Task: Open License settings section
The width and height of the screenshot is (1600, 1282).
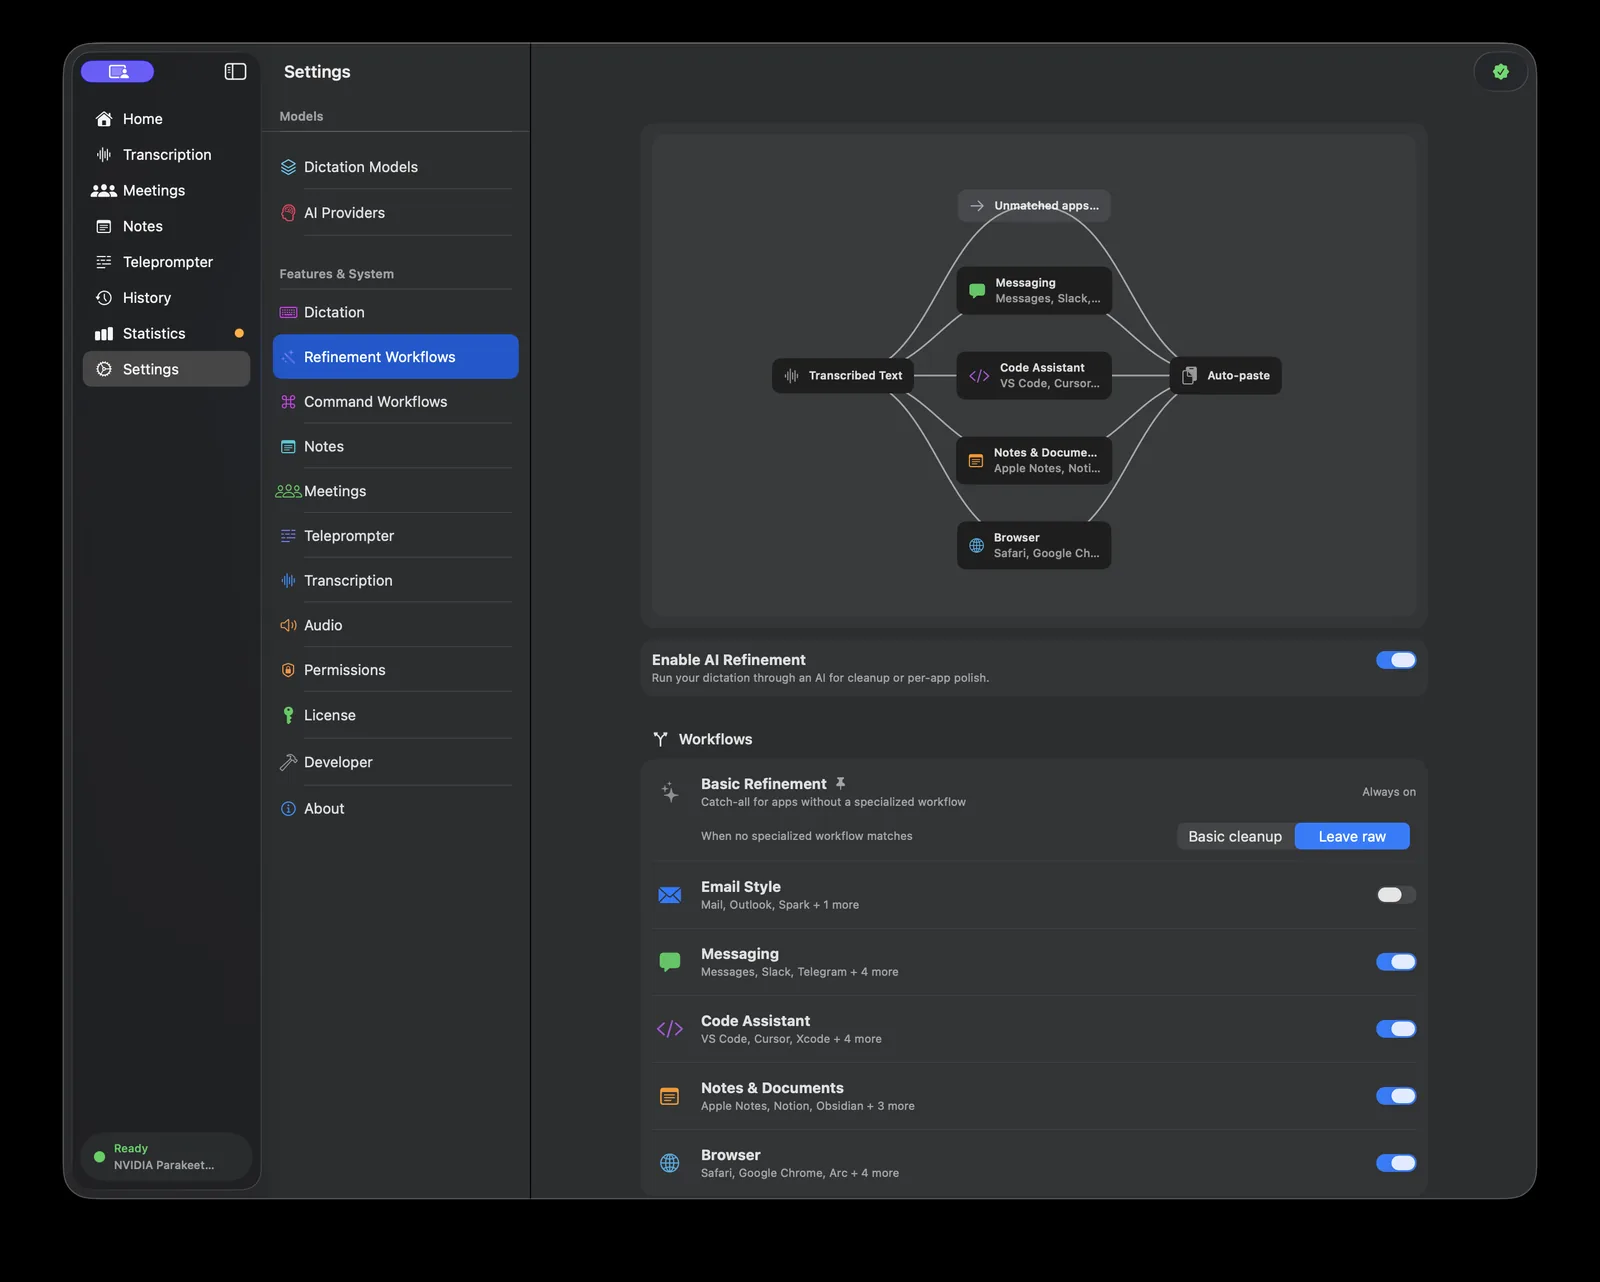Action: 395,715
